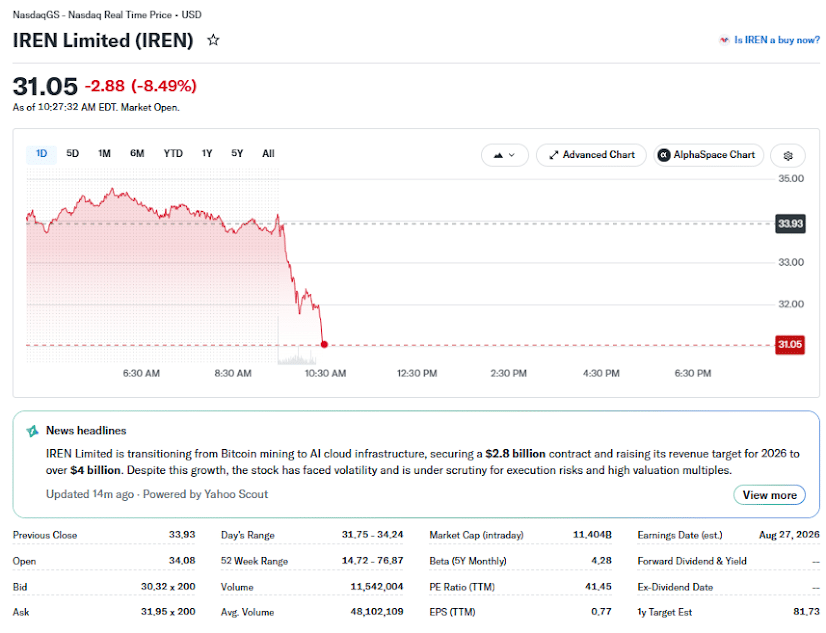Click the Volume value 11,542,004

[377, 587]
